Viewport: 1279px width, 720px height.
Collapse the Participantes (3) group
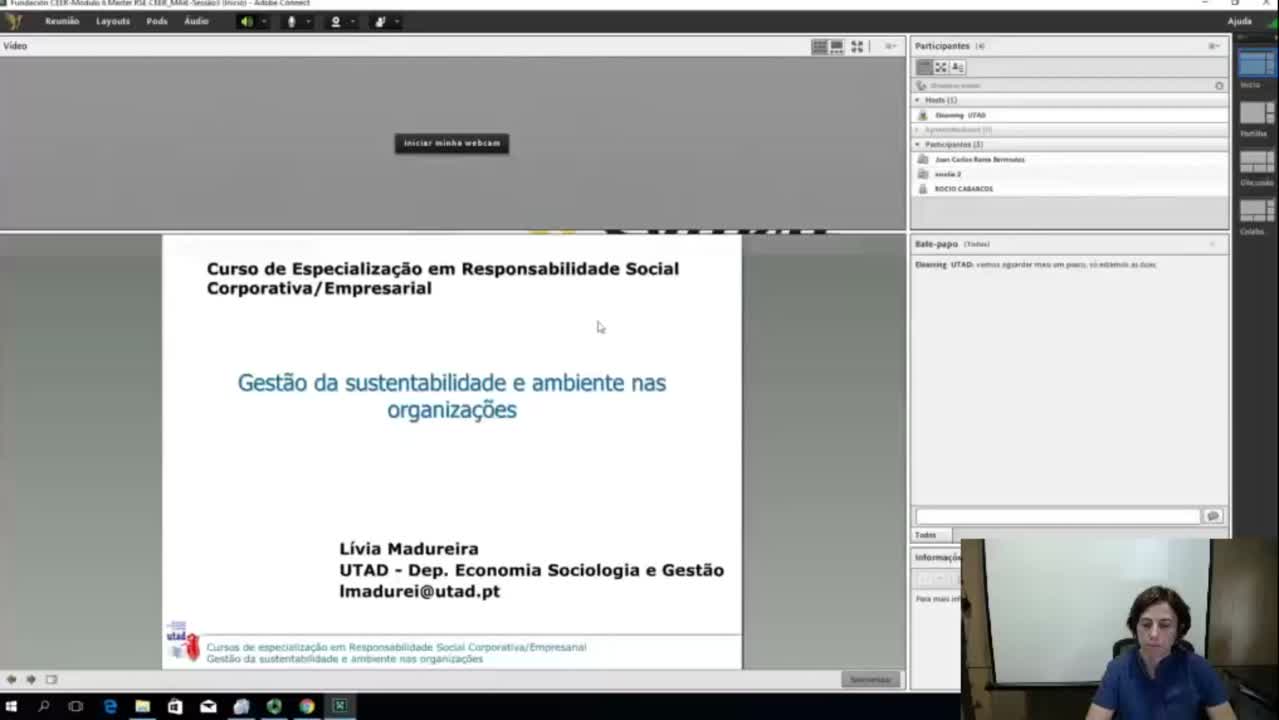click(917, 144)
